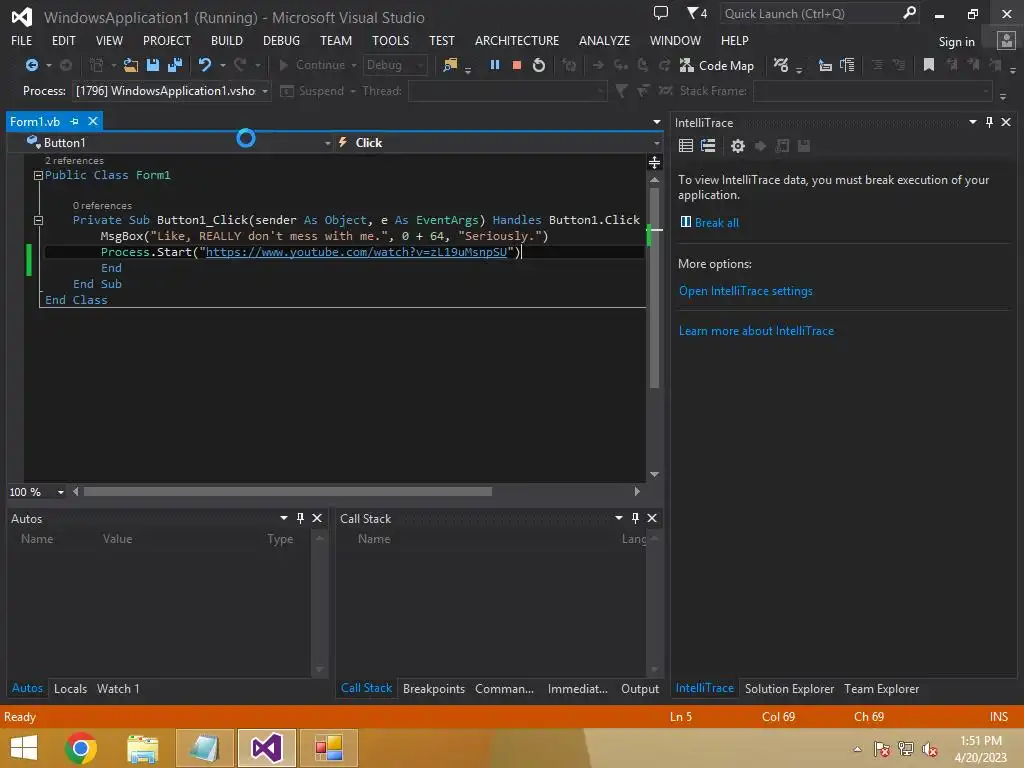1024x768 pixels.
Task: Click the YouTube URL in the code
Action: [356, 252]
